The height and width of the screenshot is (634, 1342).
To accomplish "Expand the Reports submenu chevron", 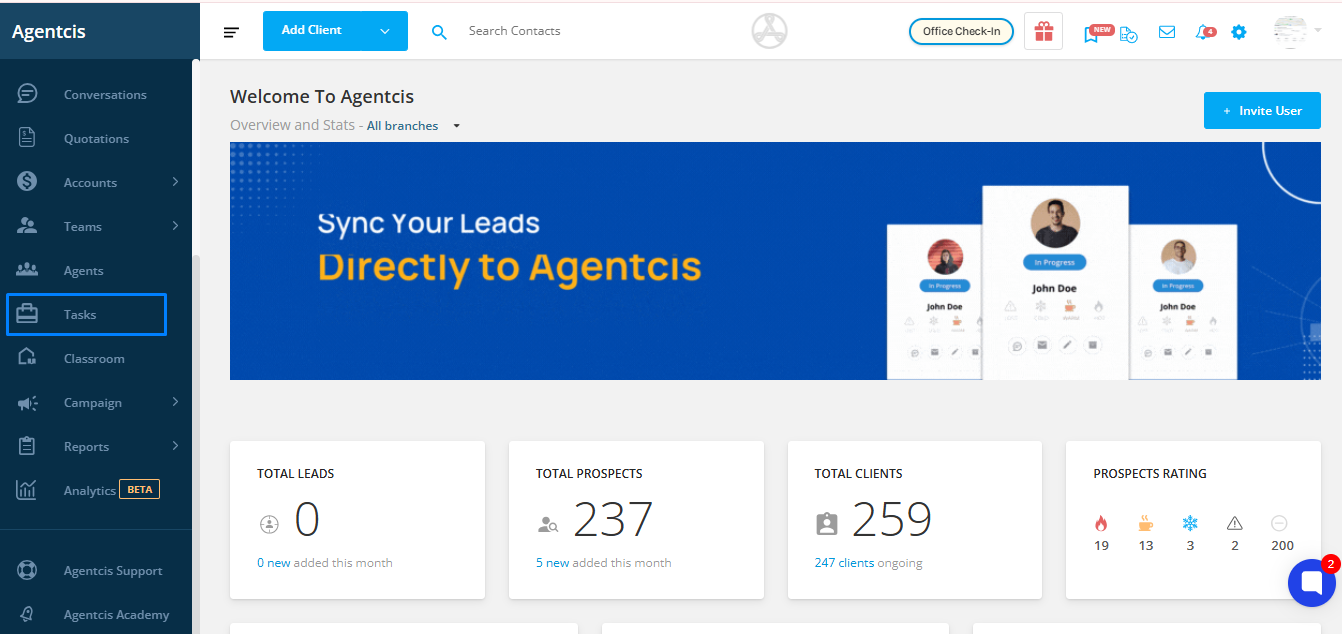I will point(175,445).
